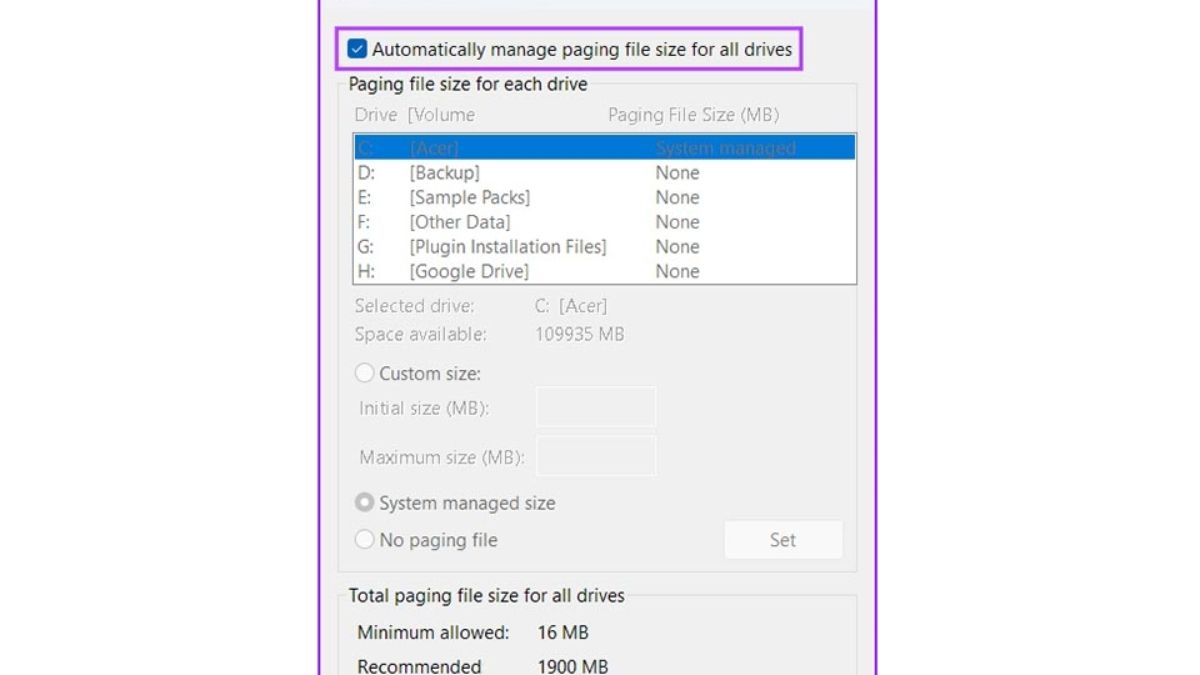Select System managed size radio button
Image resolution: width=1200 pixels, height=675 pixels.
tap(365, 503)
